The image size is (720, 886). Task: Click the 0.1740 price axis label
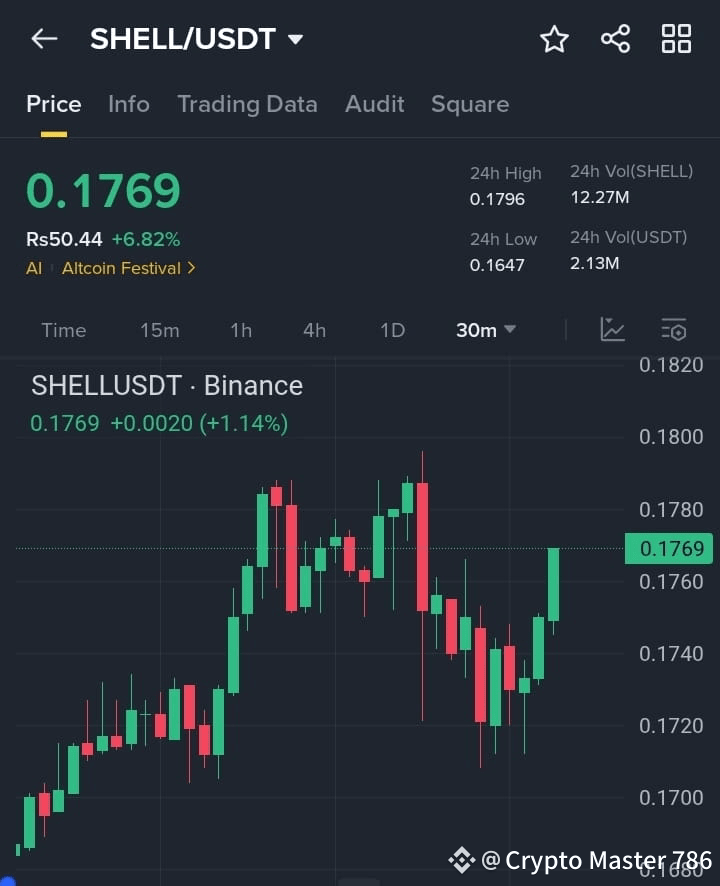pyautogui.click(x=671, y=654)
